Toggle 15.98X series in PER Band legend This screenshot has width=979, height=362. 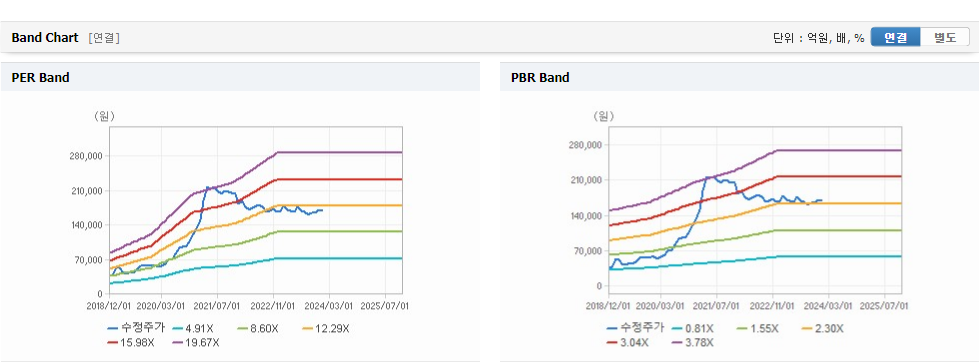pos(132,342)
